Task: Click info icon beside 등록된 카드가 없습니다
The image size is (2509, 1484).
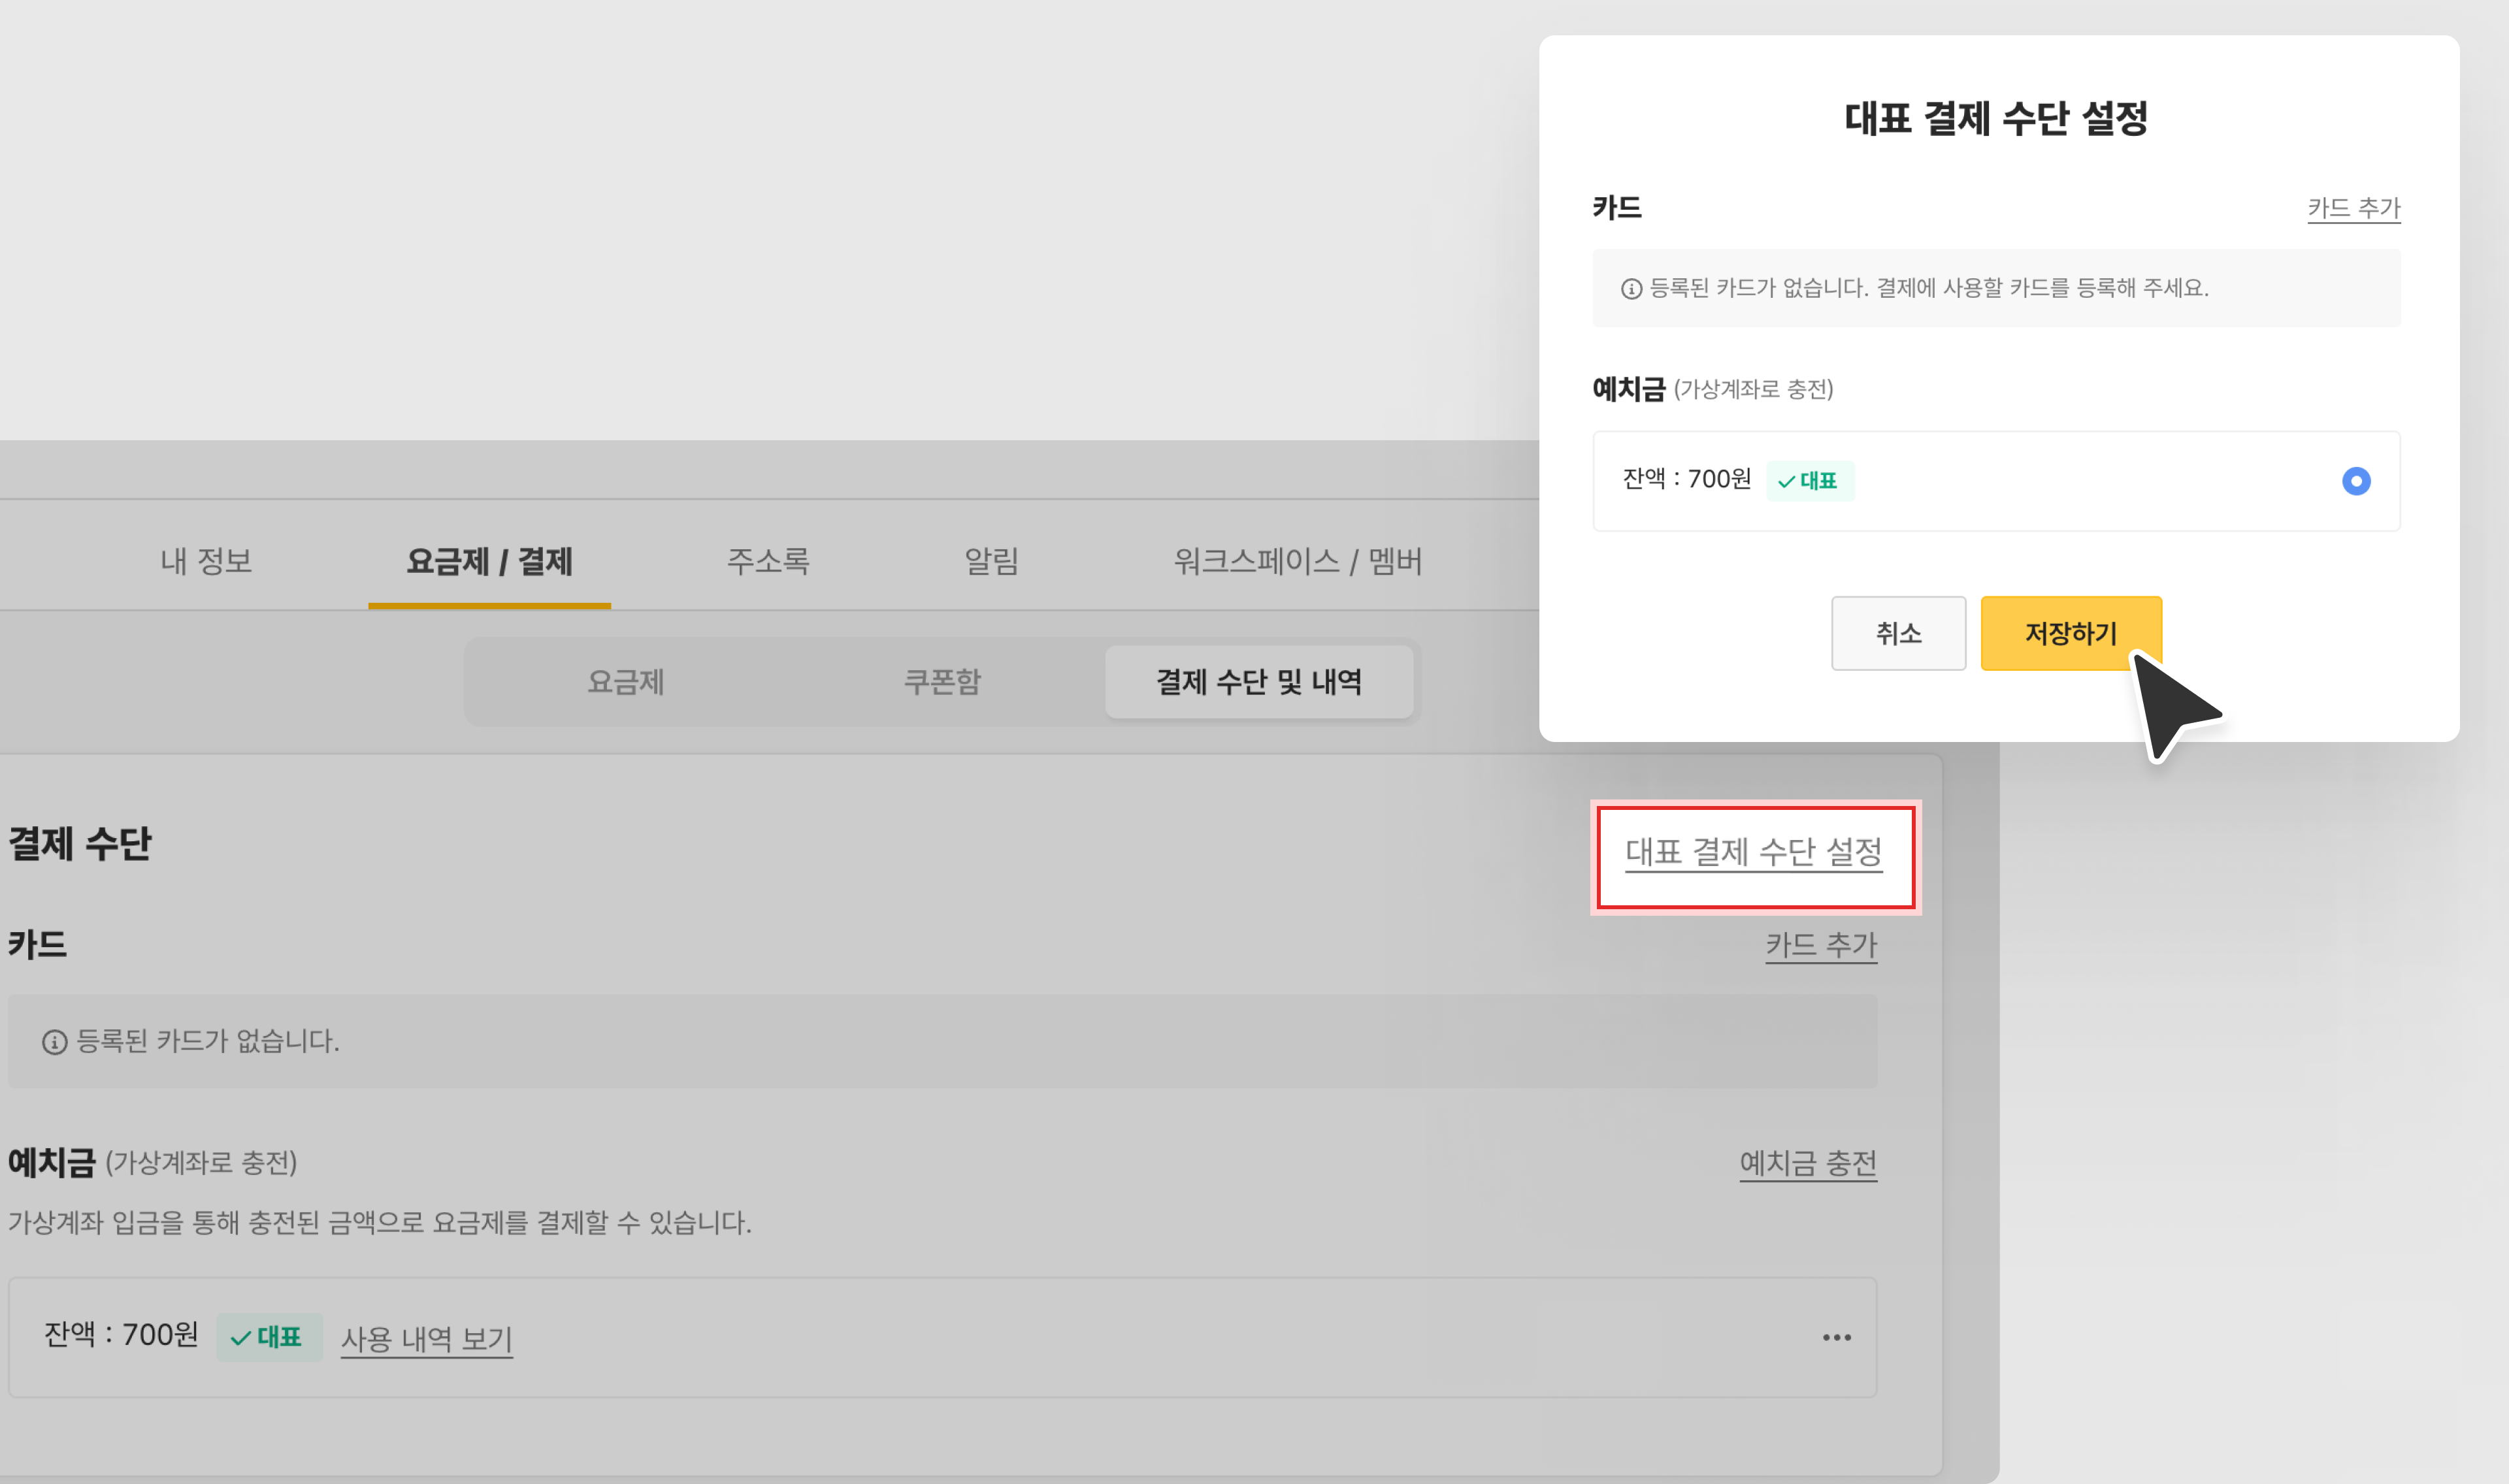Action: pos(54,1042)
